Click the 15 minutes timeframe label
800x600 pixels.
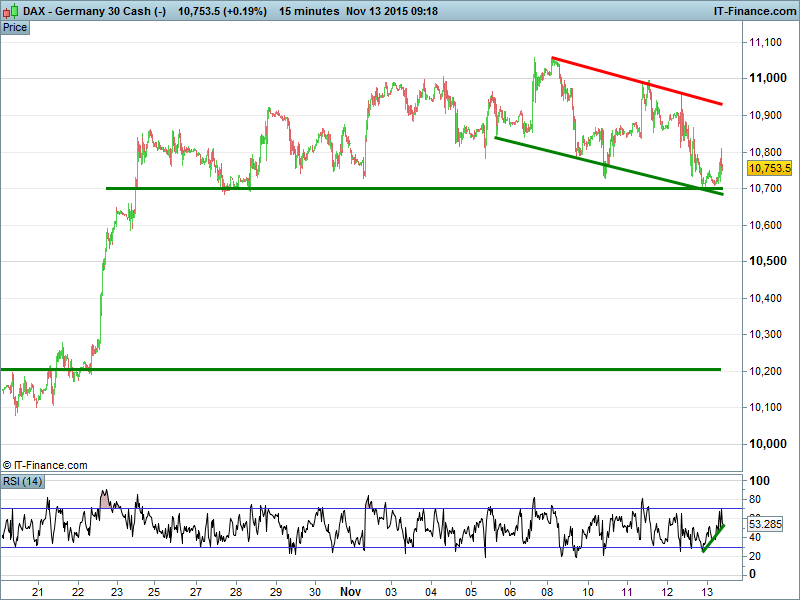tap(307, 10)
